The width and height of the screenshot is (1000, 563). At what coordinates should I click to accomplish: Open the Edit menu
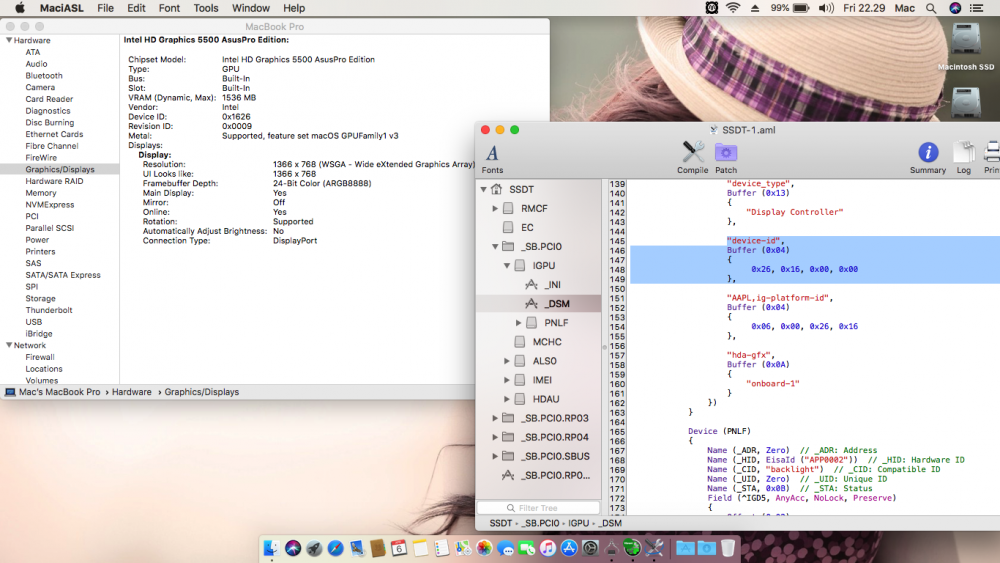coord(136,8)
